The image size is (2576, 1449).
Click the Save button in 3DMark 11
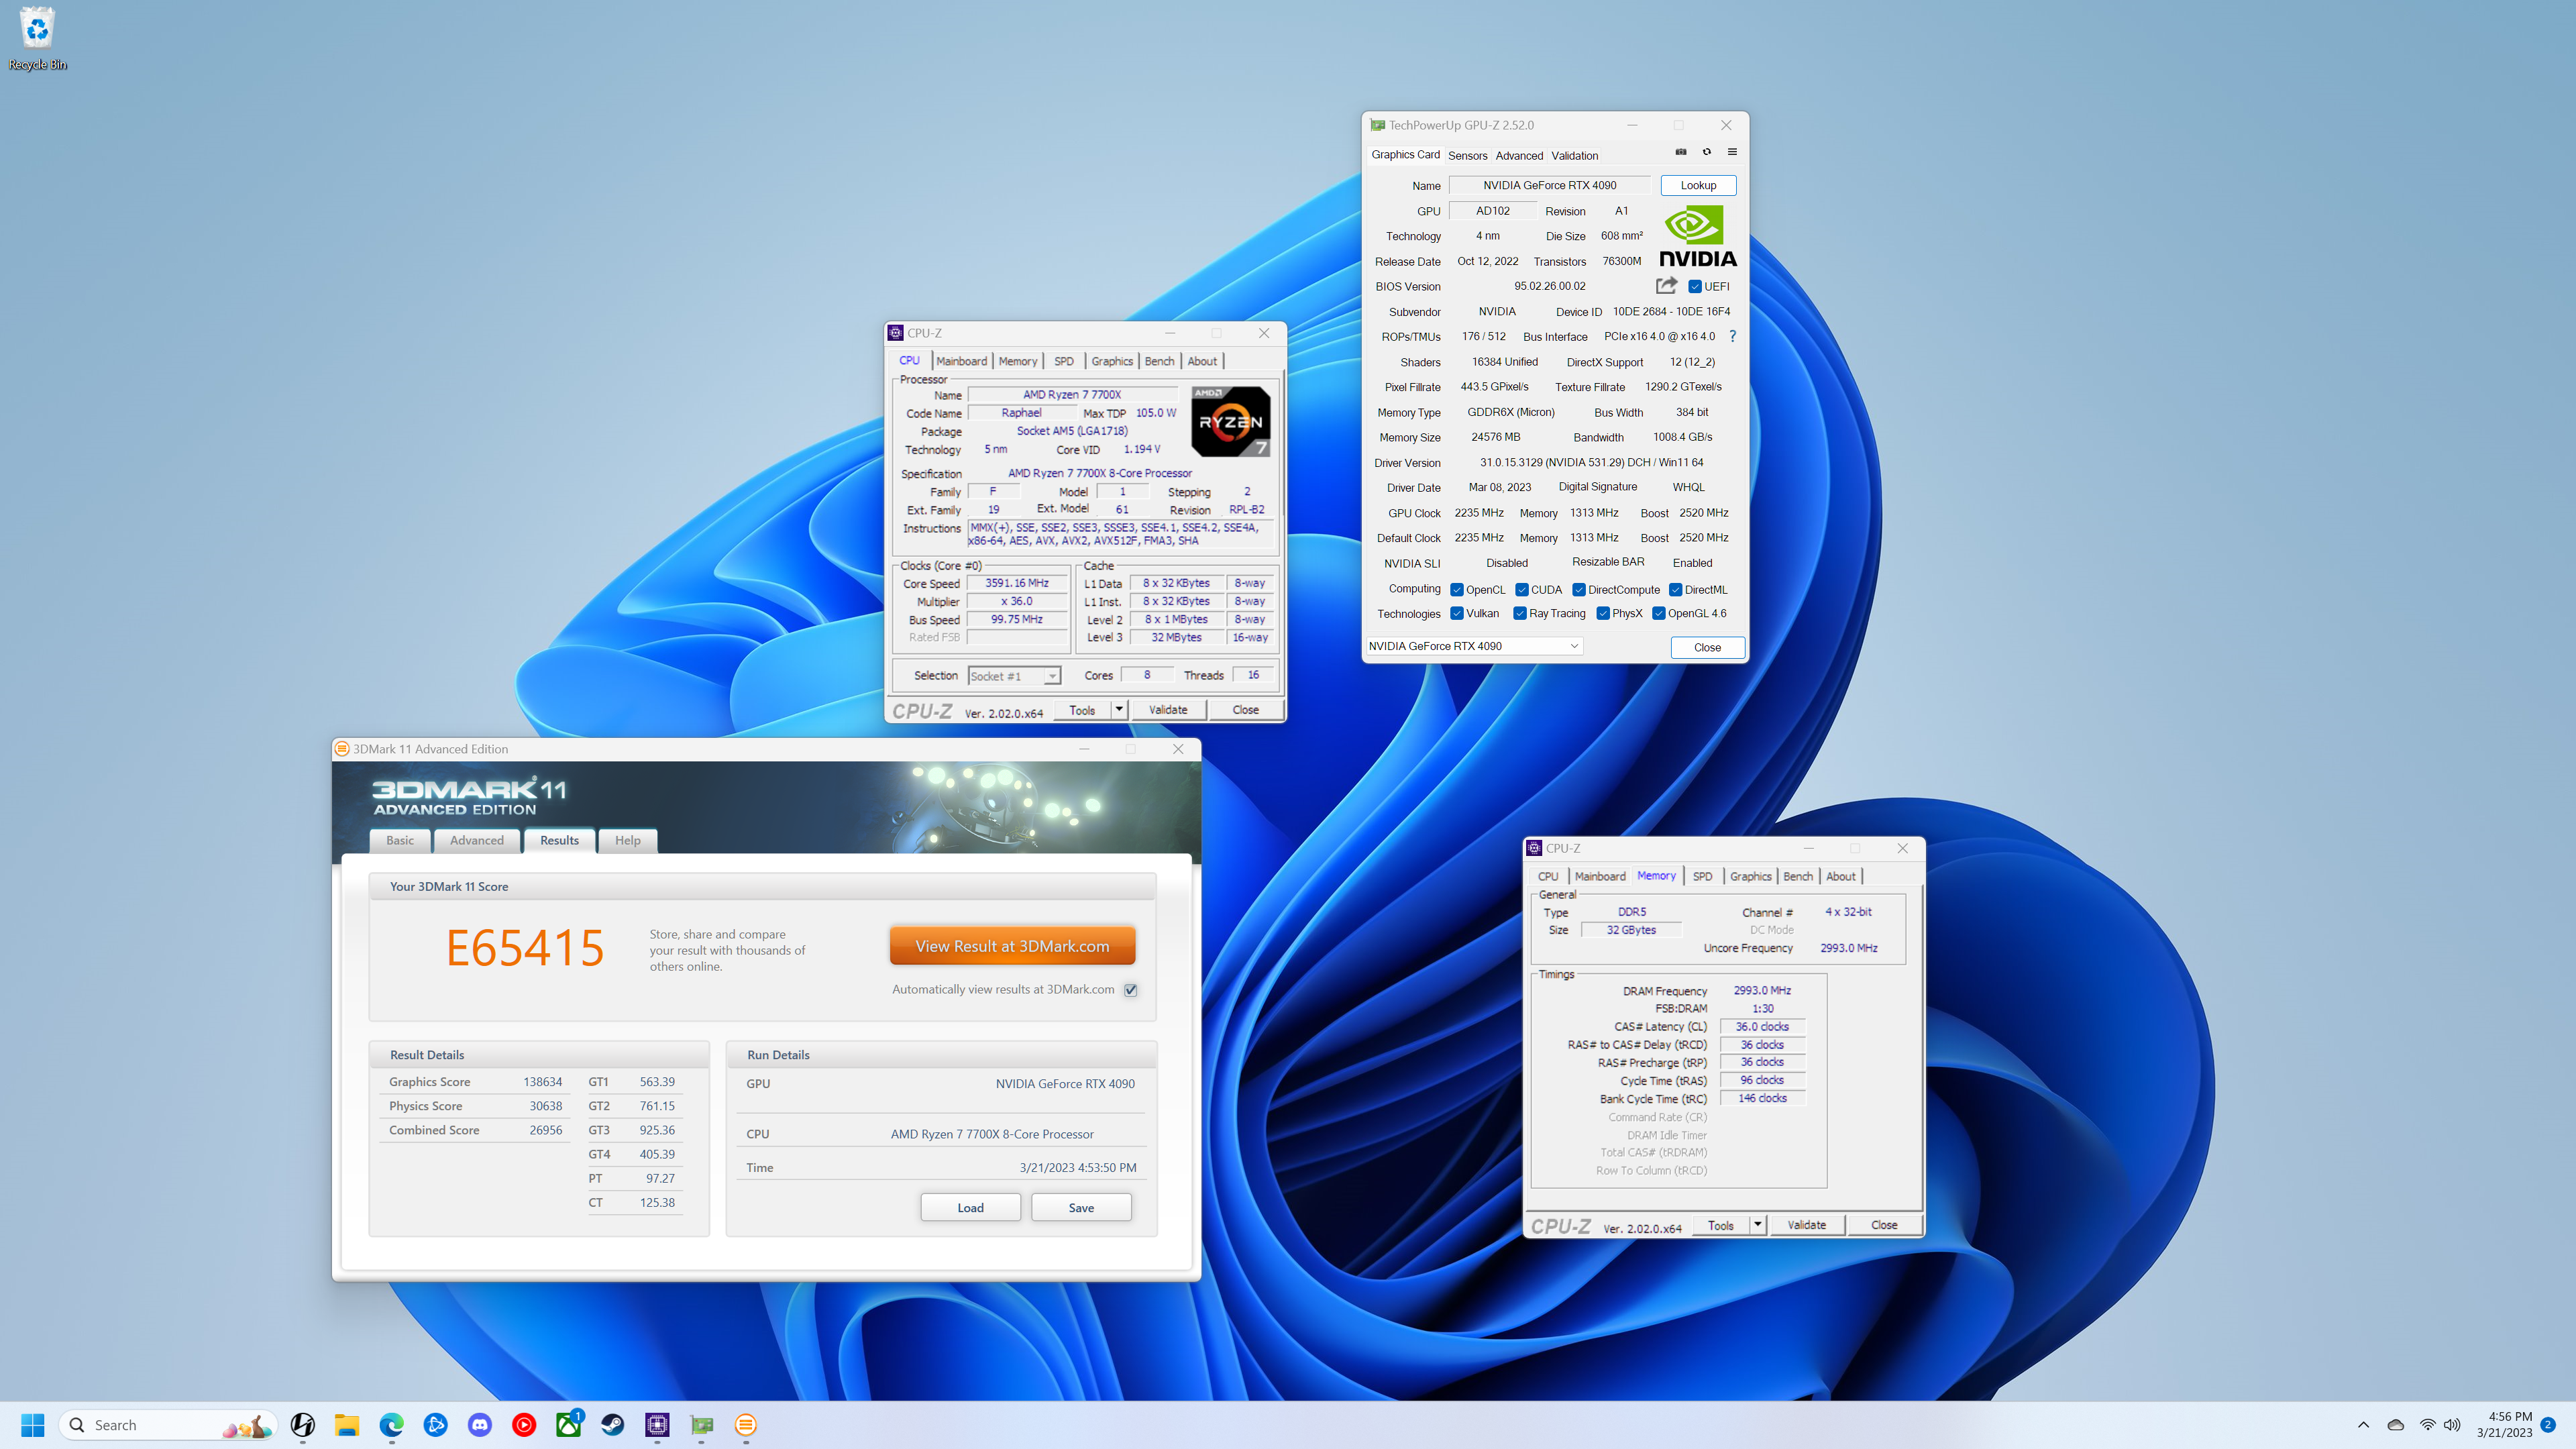pos(1081,1207)
